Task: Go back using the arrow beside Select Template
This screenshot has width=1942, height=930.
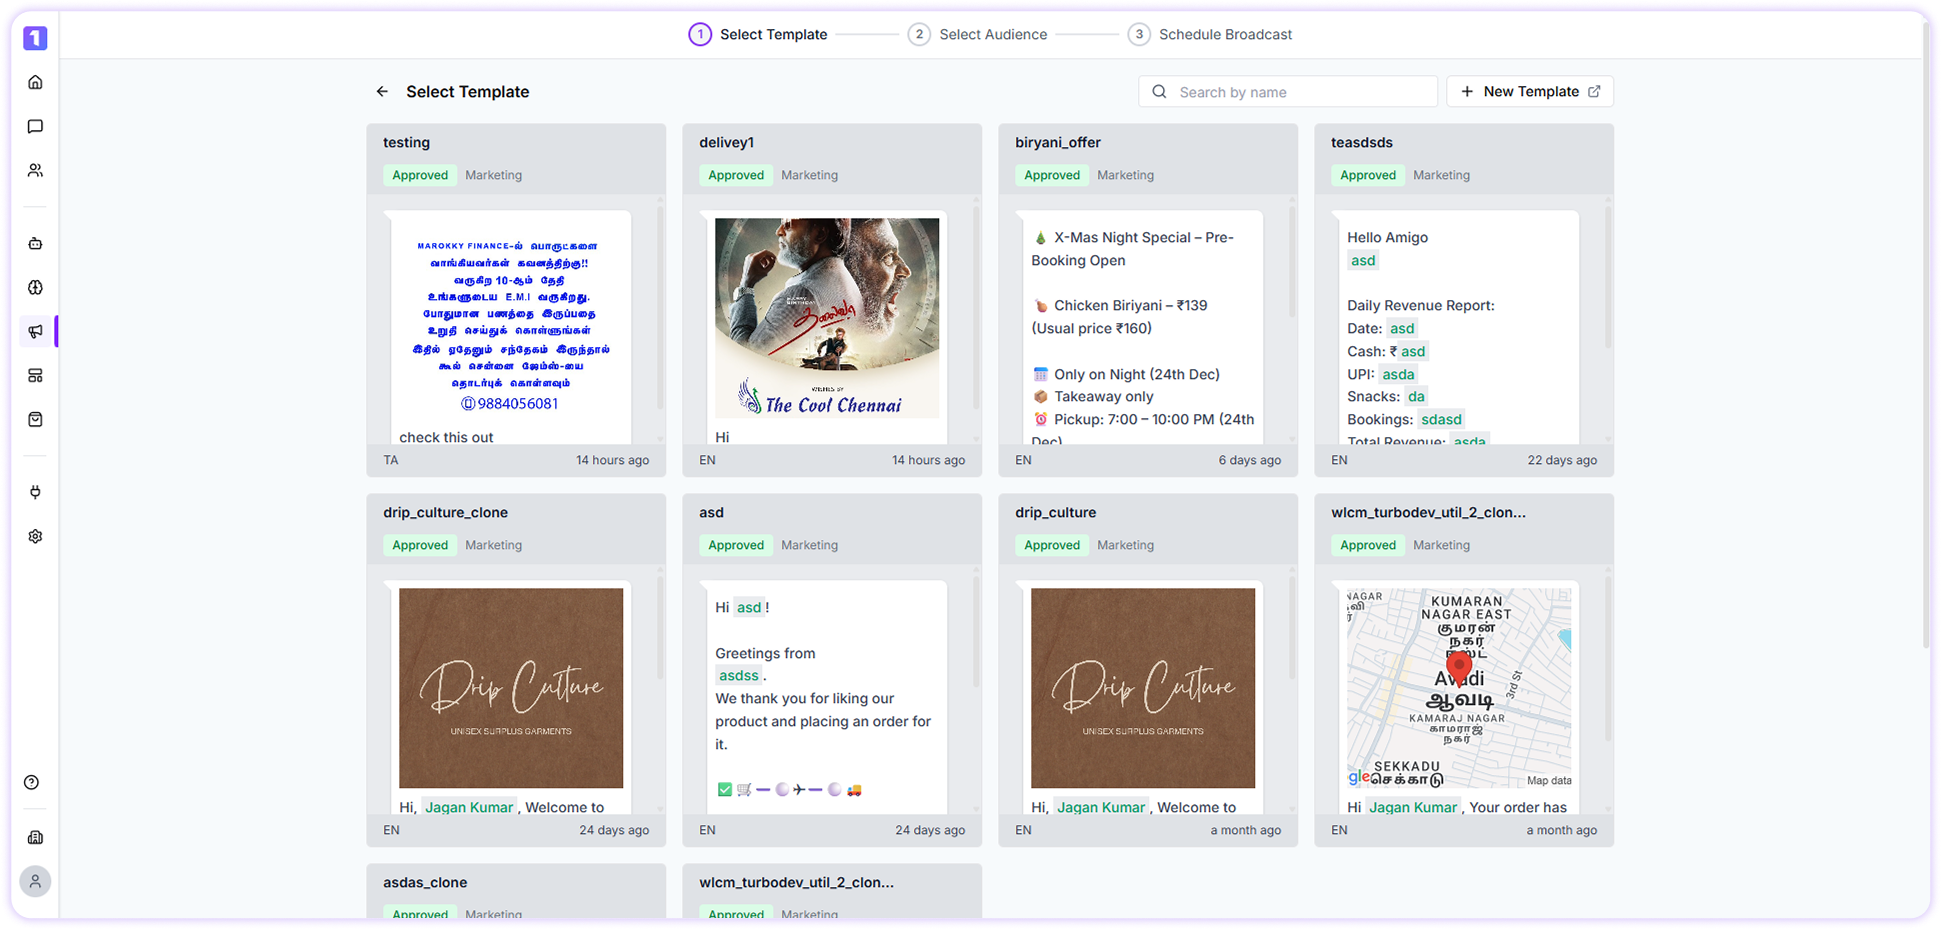Action: tap(382, 91)
